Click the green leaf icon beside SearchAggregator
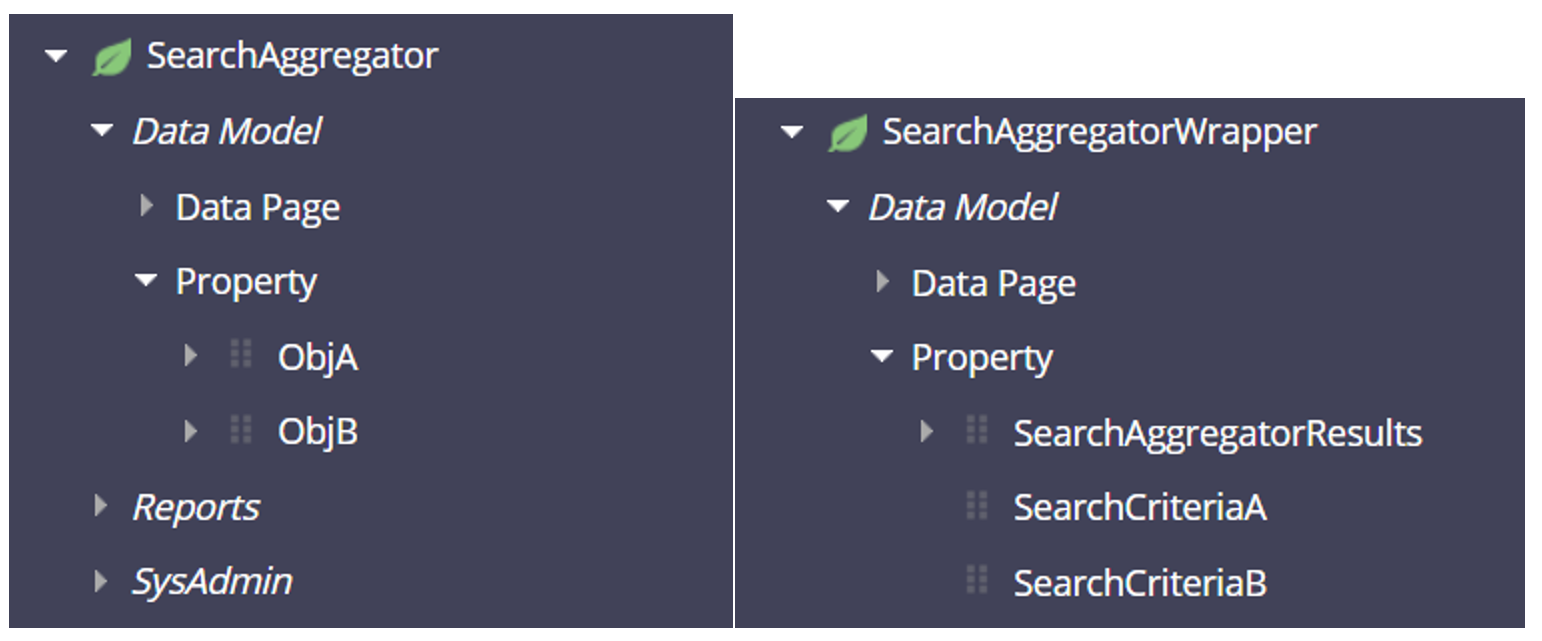1542x641 pixels. tap(111, 57)
